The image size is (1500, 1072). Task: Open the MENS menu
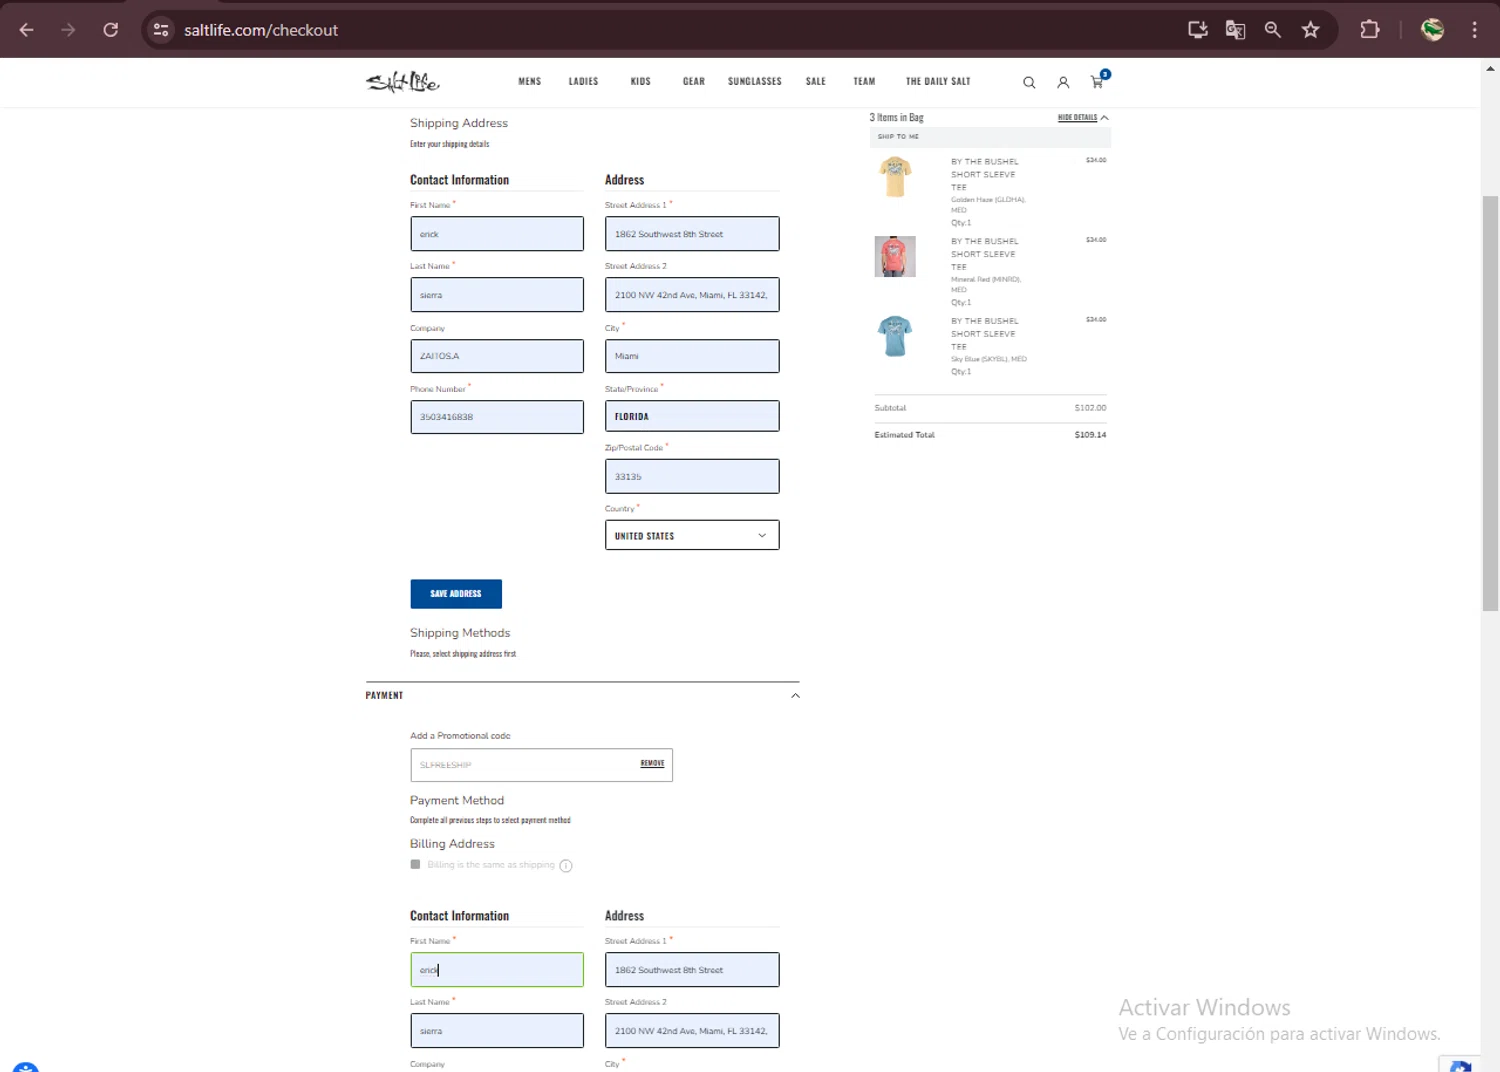[530, 82]
